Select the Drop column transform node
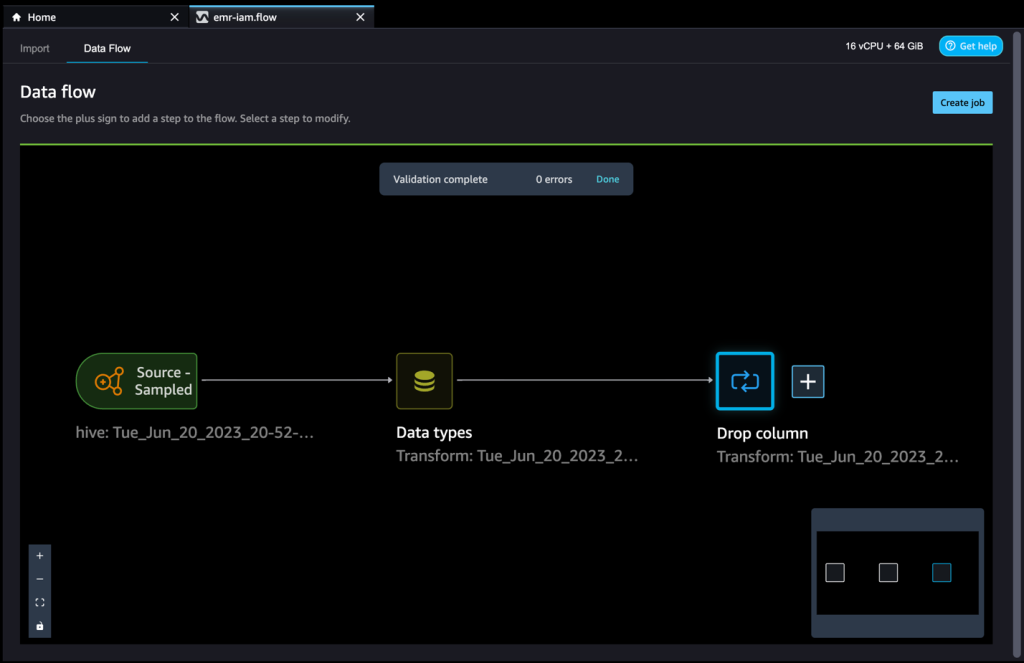This screenshot has width=1024, height=663. (x=744, y=381)
